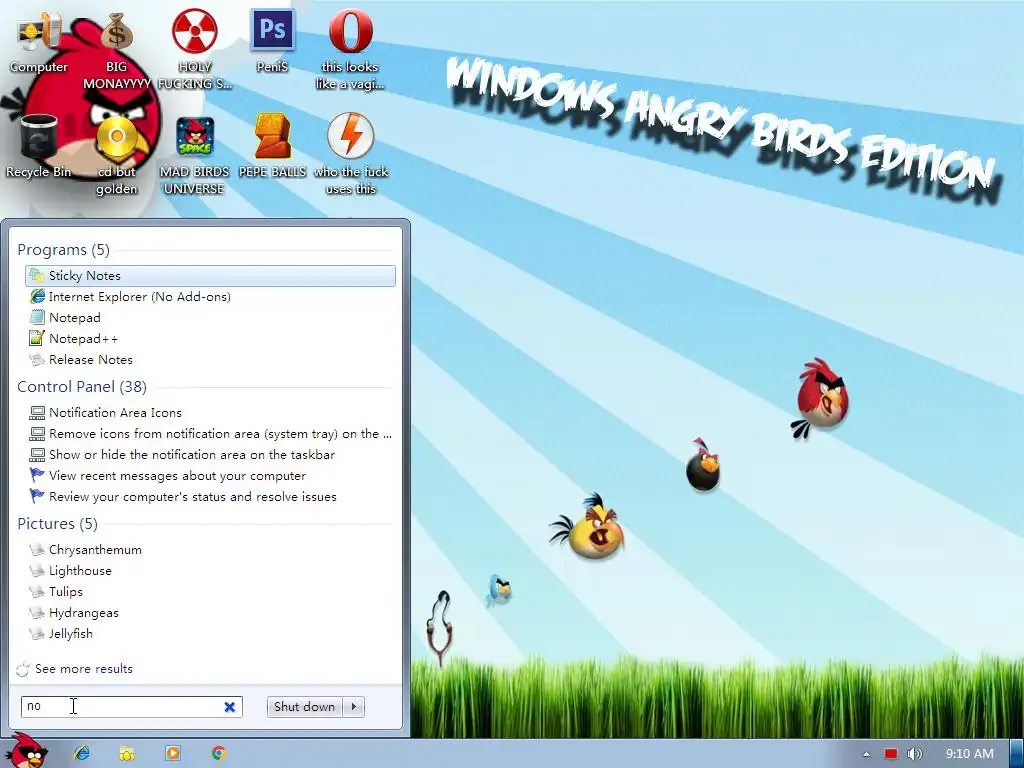Launch Sticky Notes from search results

coord(210,276)
